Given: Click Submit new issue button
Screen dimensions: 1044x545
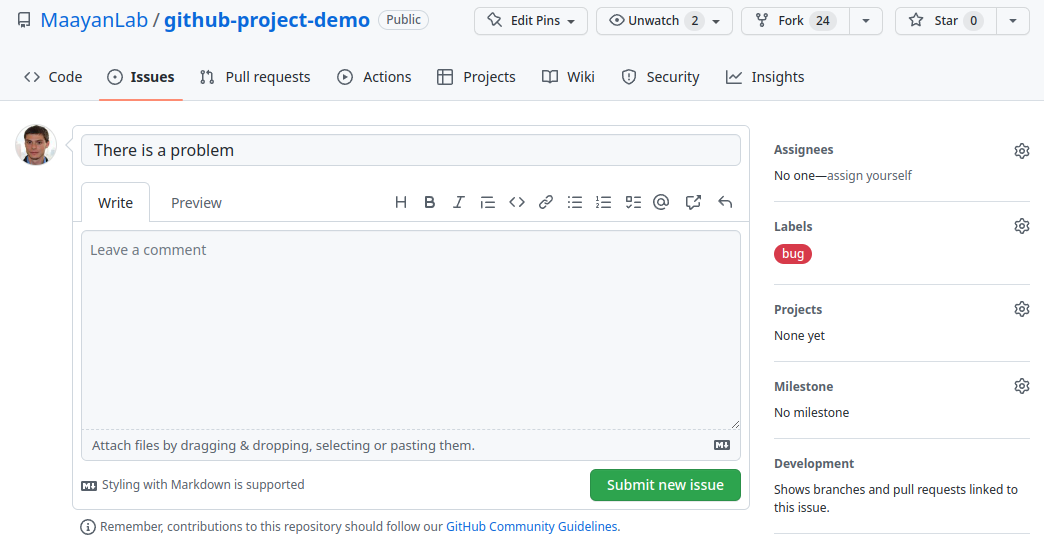Looking at the screenshot, I should [x=665, y=485].
